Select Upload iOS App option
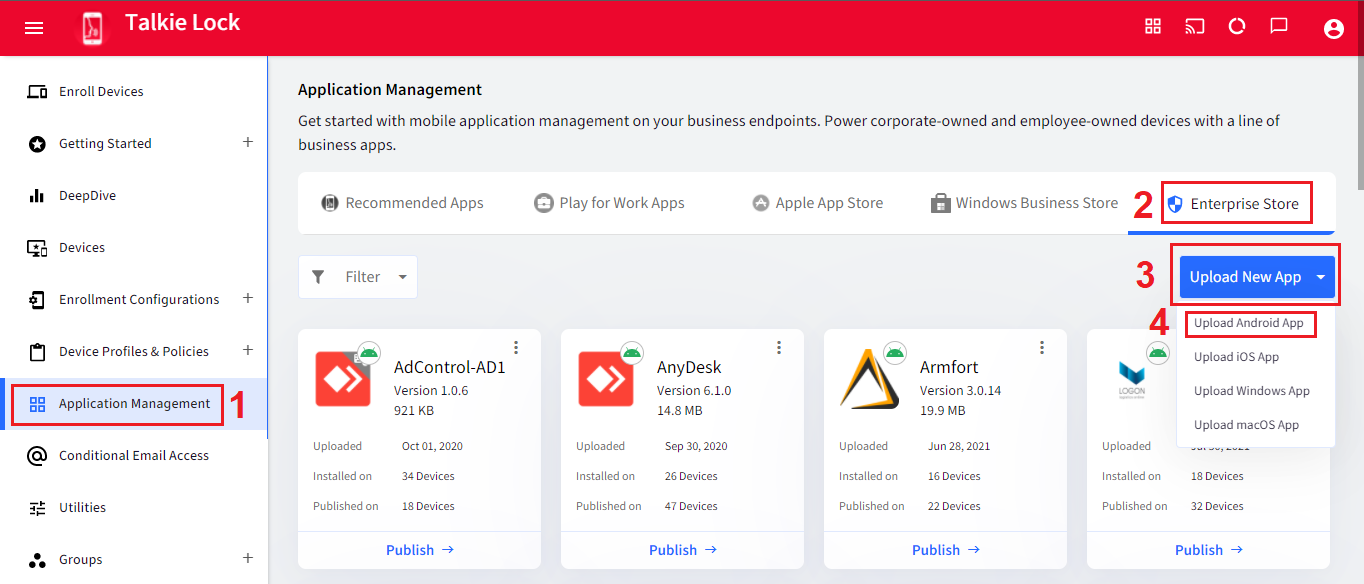The width and height of the screenshot is (1364, 584). [1236, 357]
